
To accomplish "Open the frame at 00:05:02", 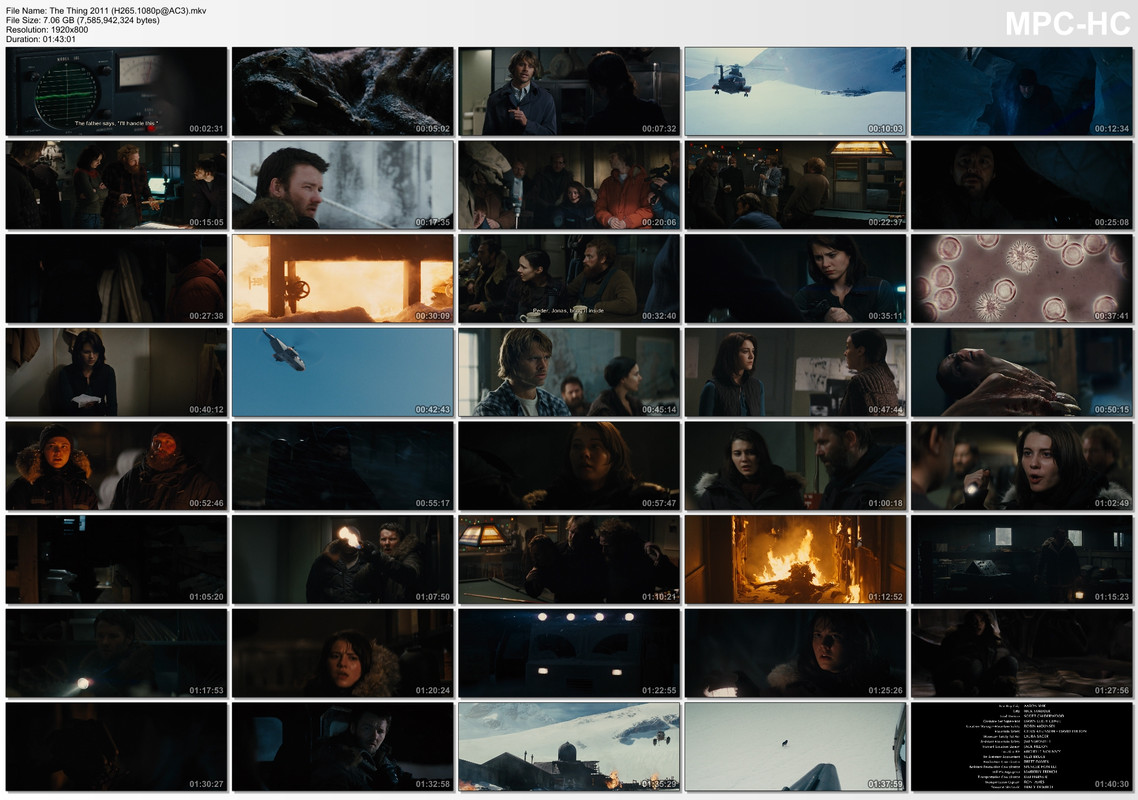I will [343, 91].
